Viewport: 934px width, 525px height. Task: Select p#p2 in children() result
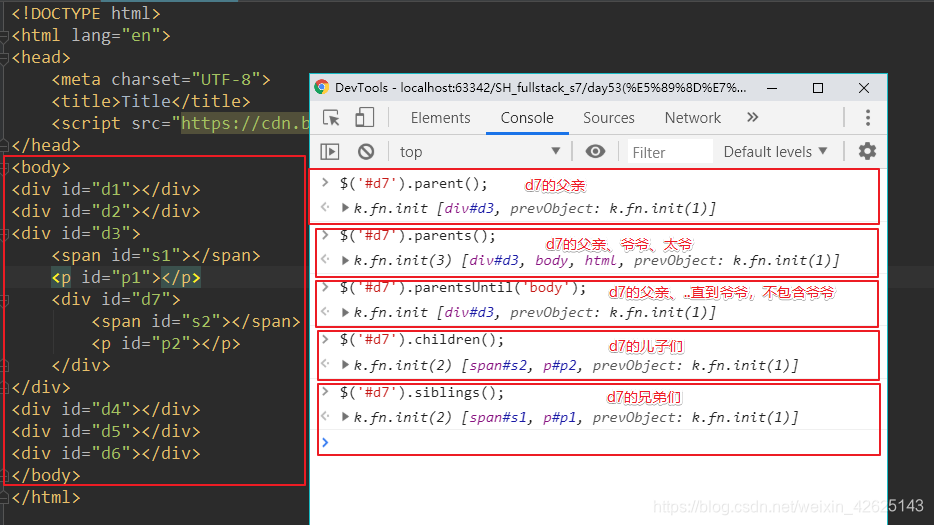tap(559, 365)
